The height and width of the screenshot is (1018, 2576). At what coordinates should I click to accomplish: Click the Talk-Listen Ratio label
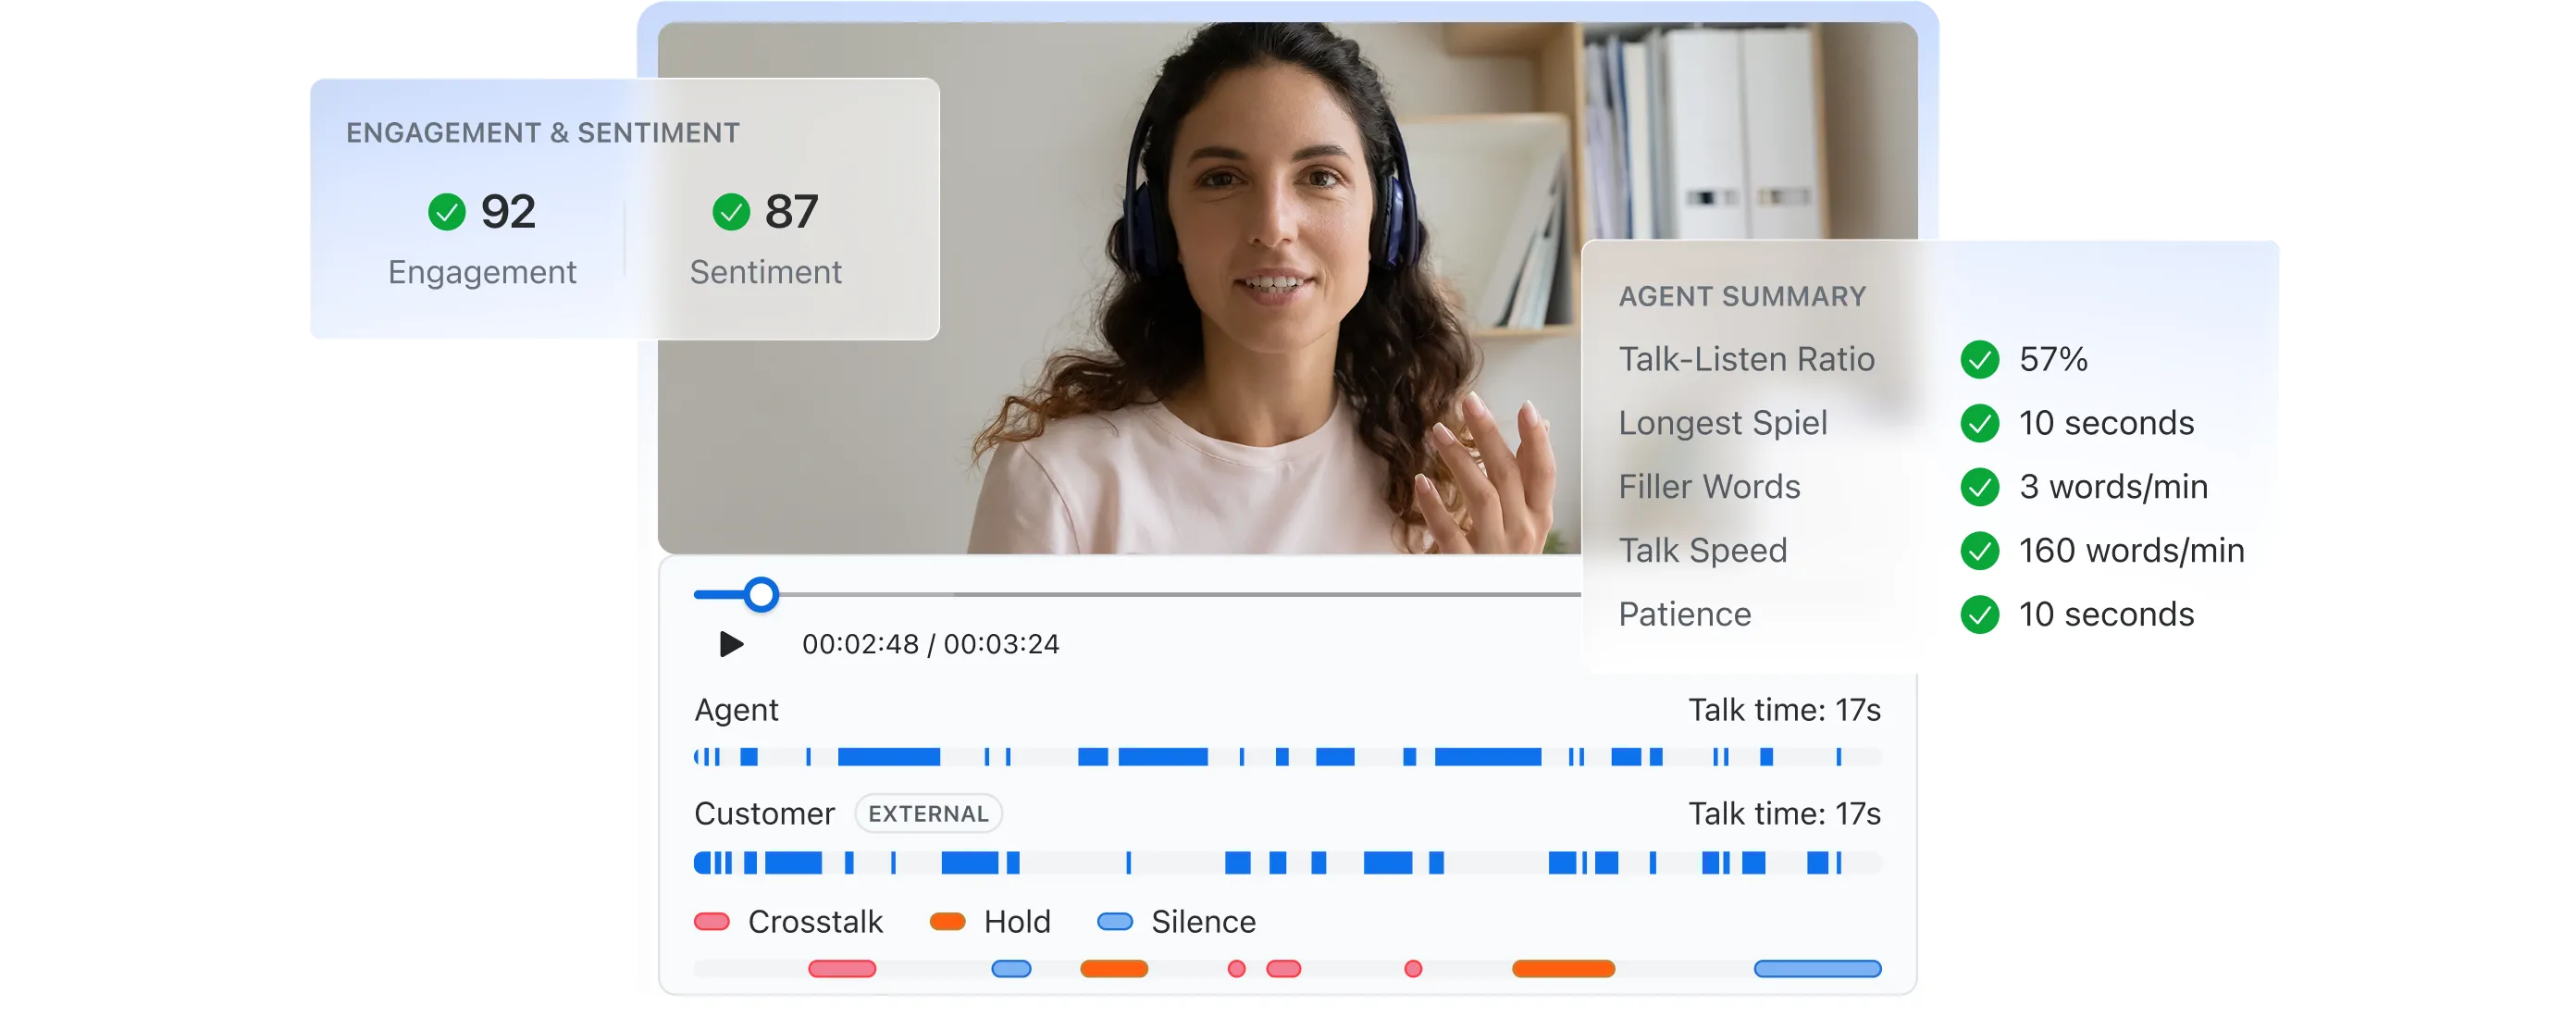click(1746, 359)
